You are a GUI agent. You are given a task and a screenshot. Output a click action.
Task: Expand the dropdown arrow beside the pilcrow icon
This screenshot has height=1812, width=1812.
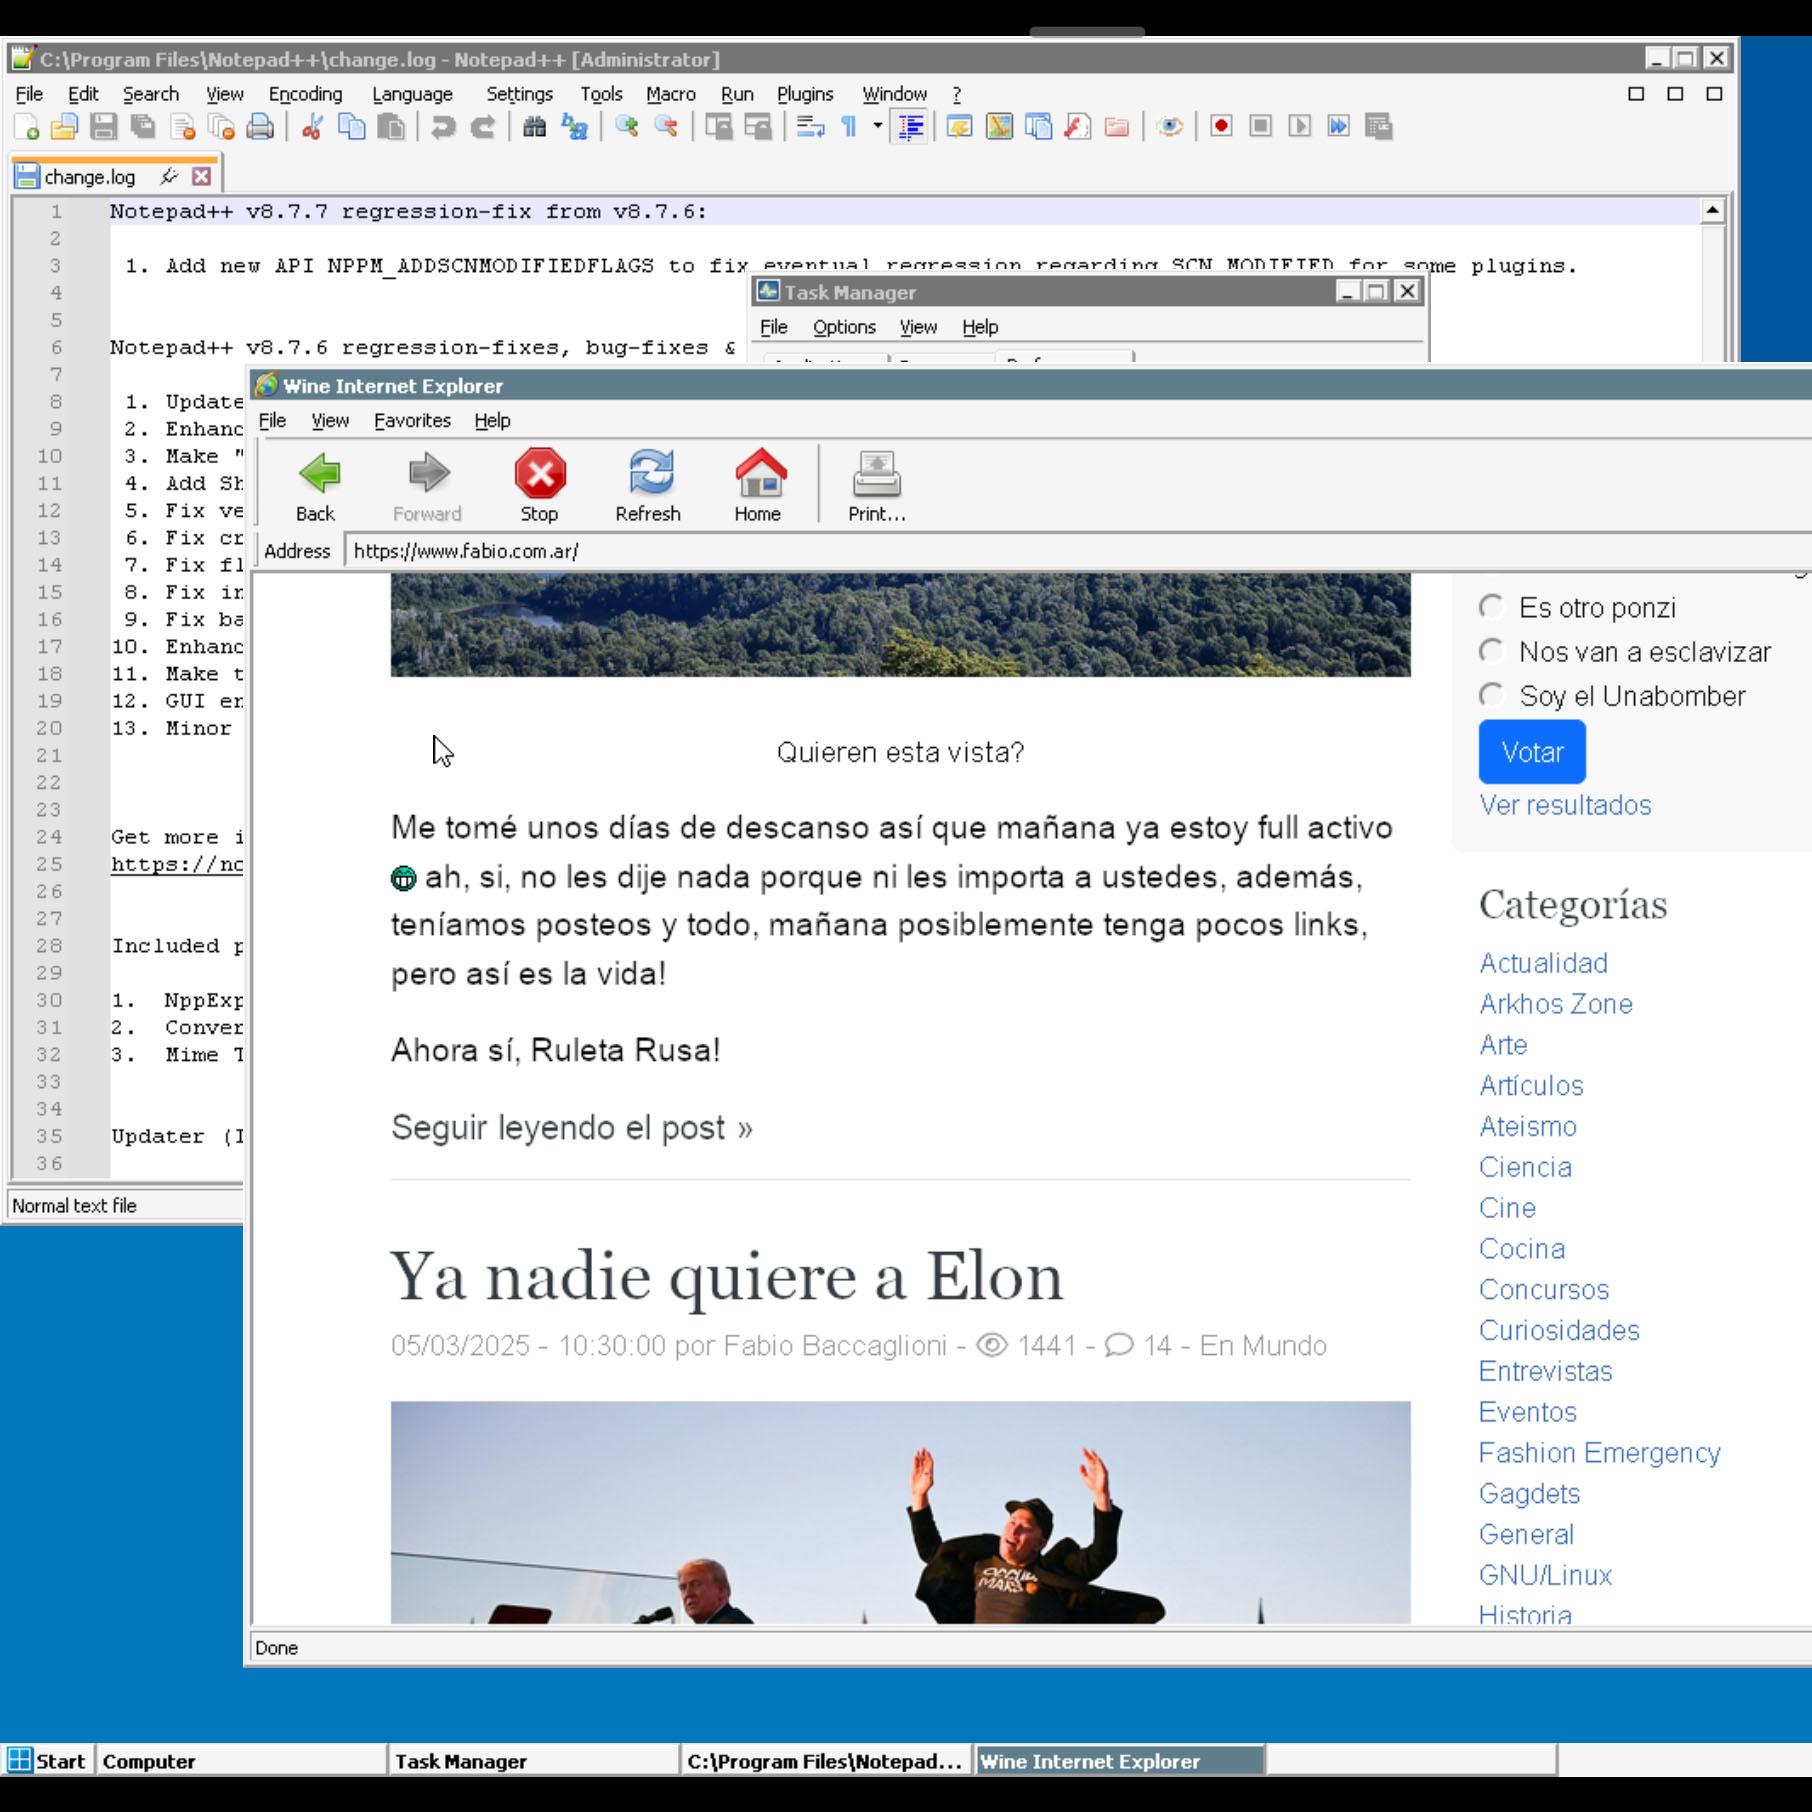click(877, 127)
